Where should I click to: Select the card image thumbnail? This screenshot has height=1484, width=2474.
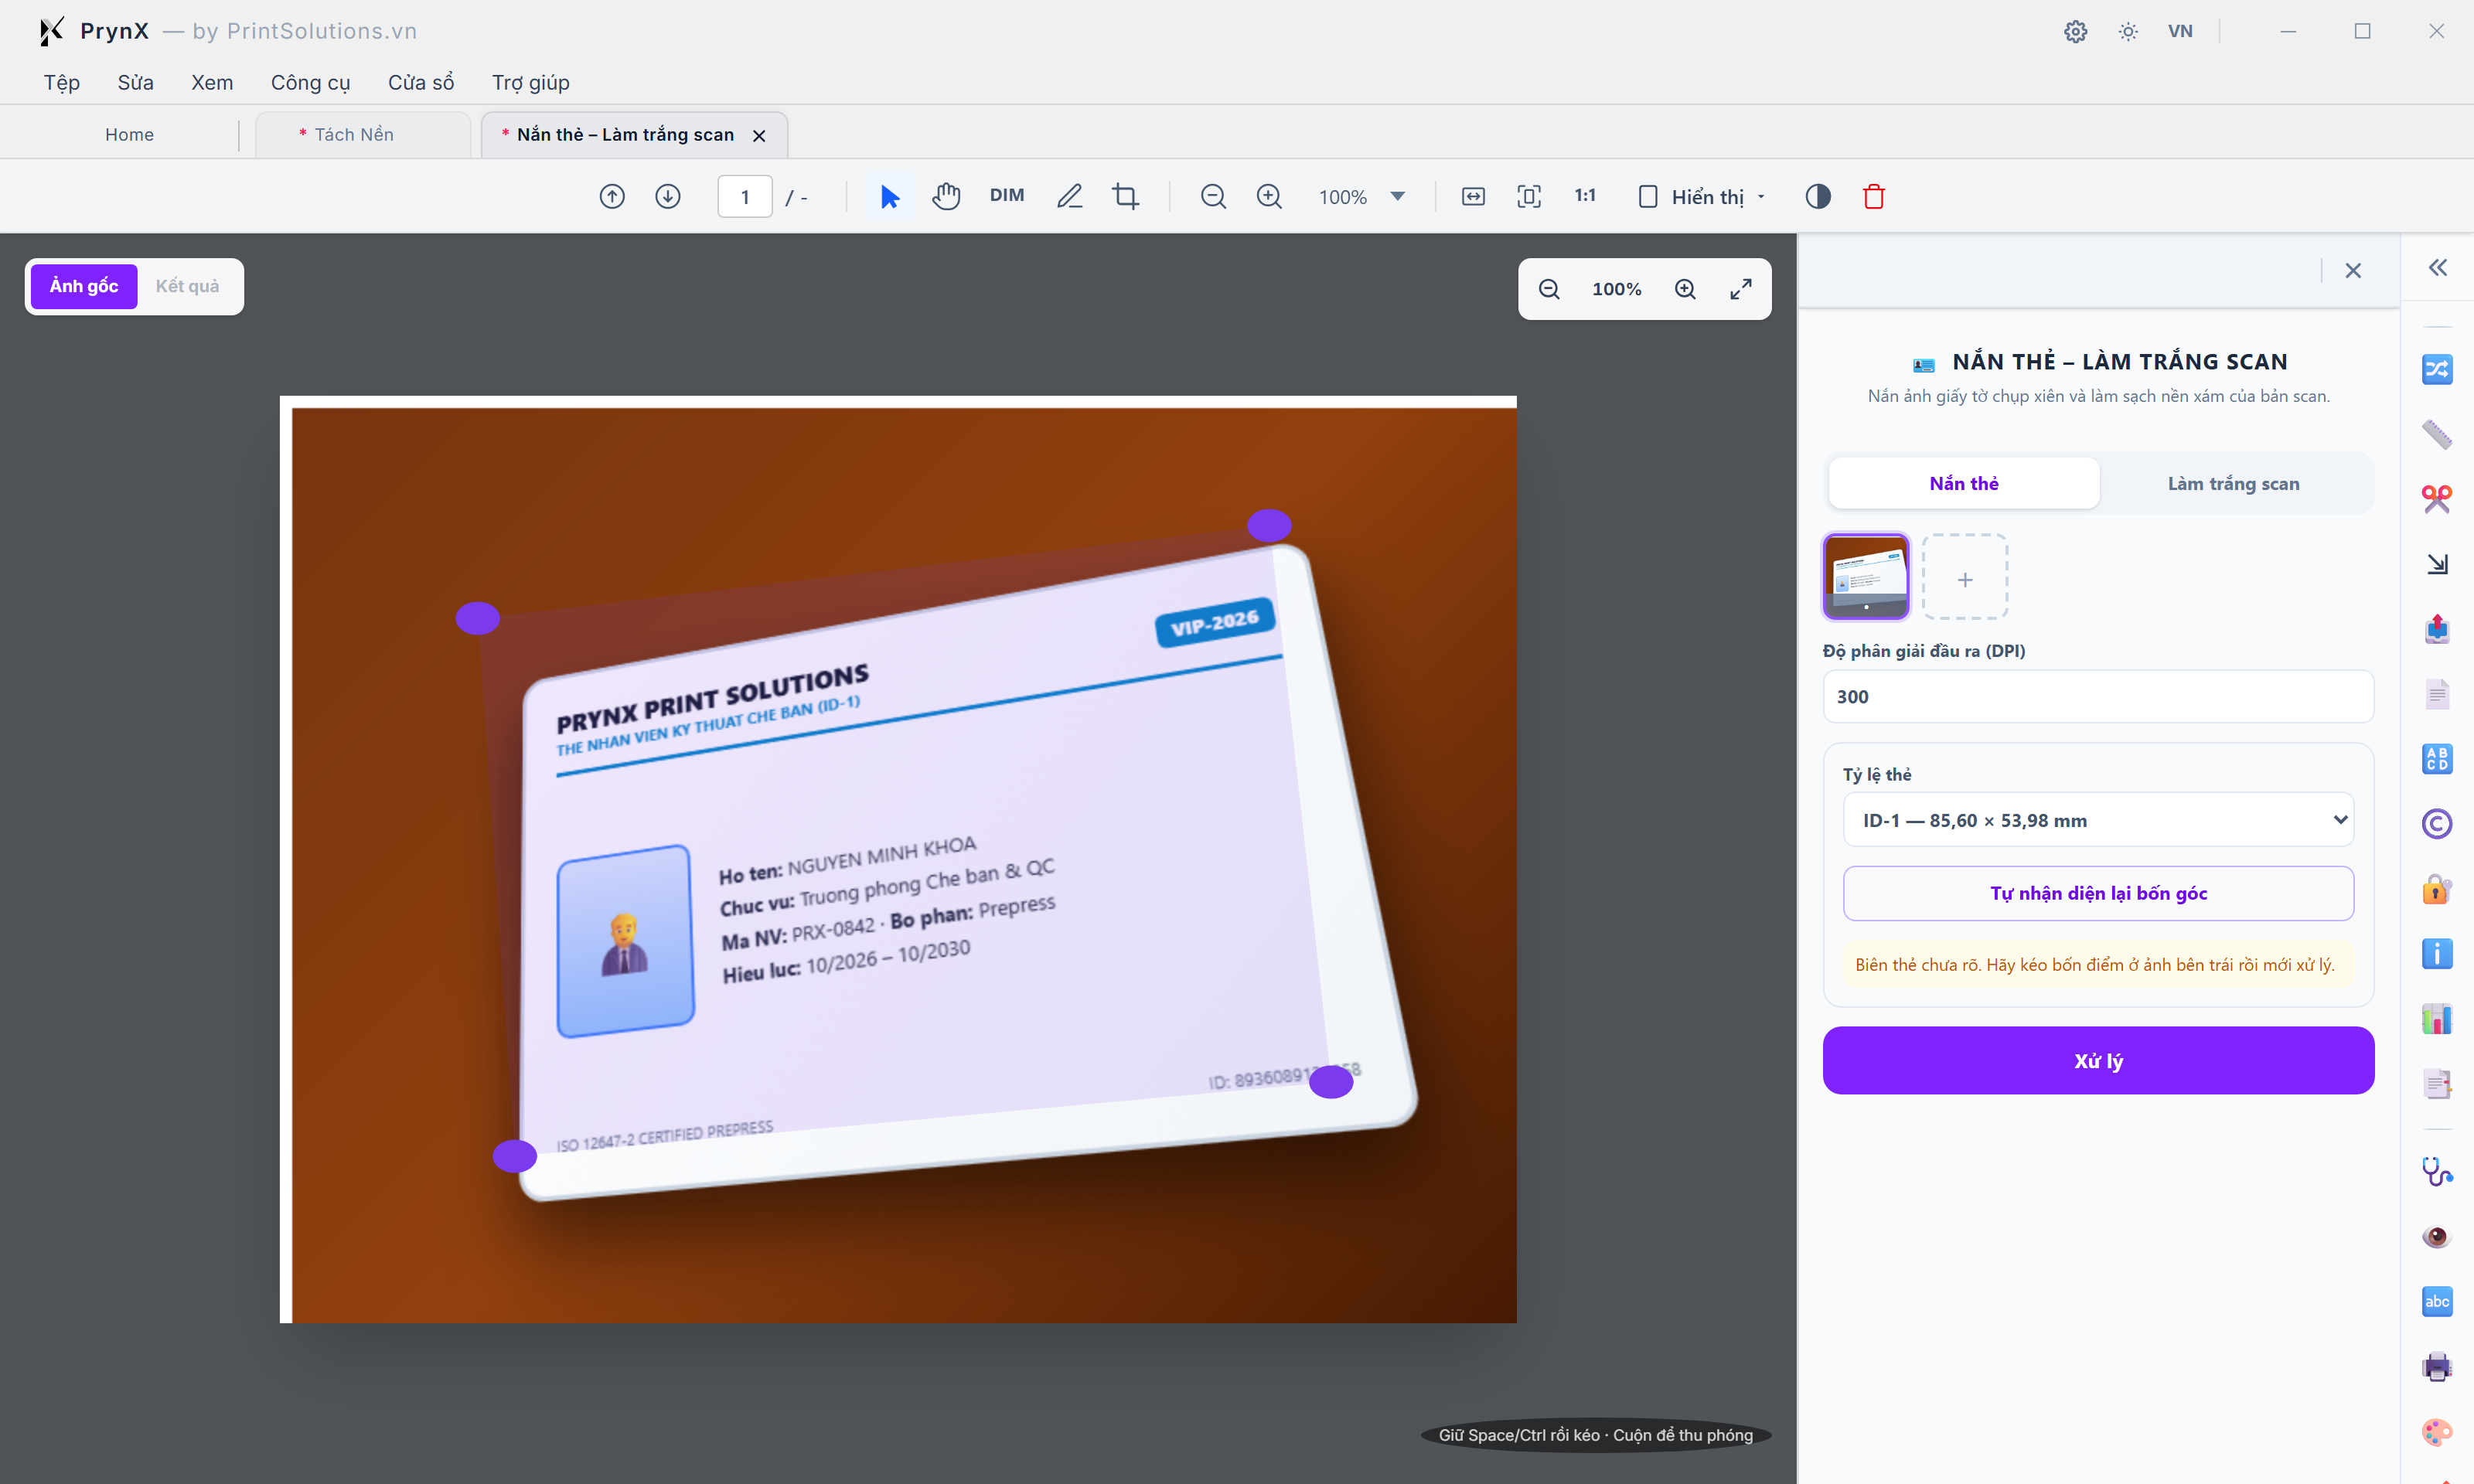coord(1866,577)
